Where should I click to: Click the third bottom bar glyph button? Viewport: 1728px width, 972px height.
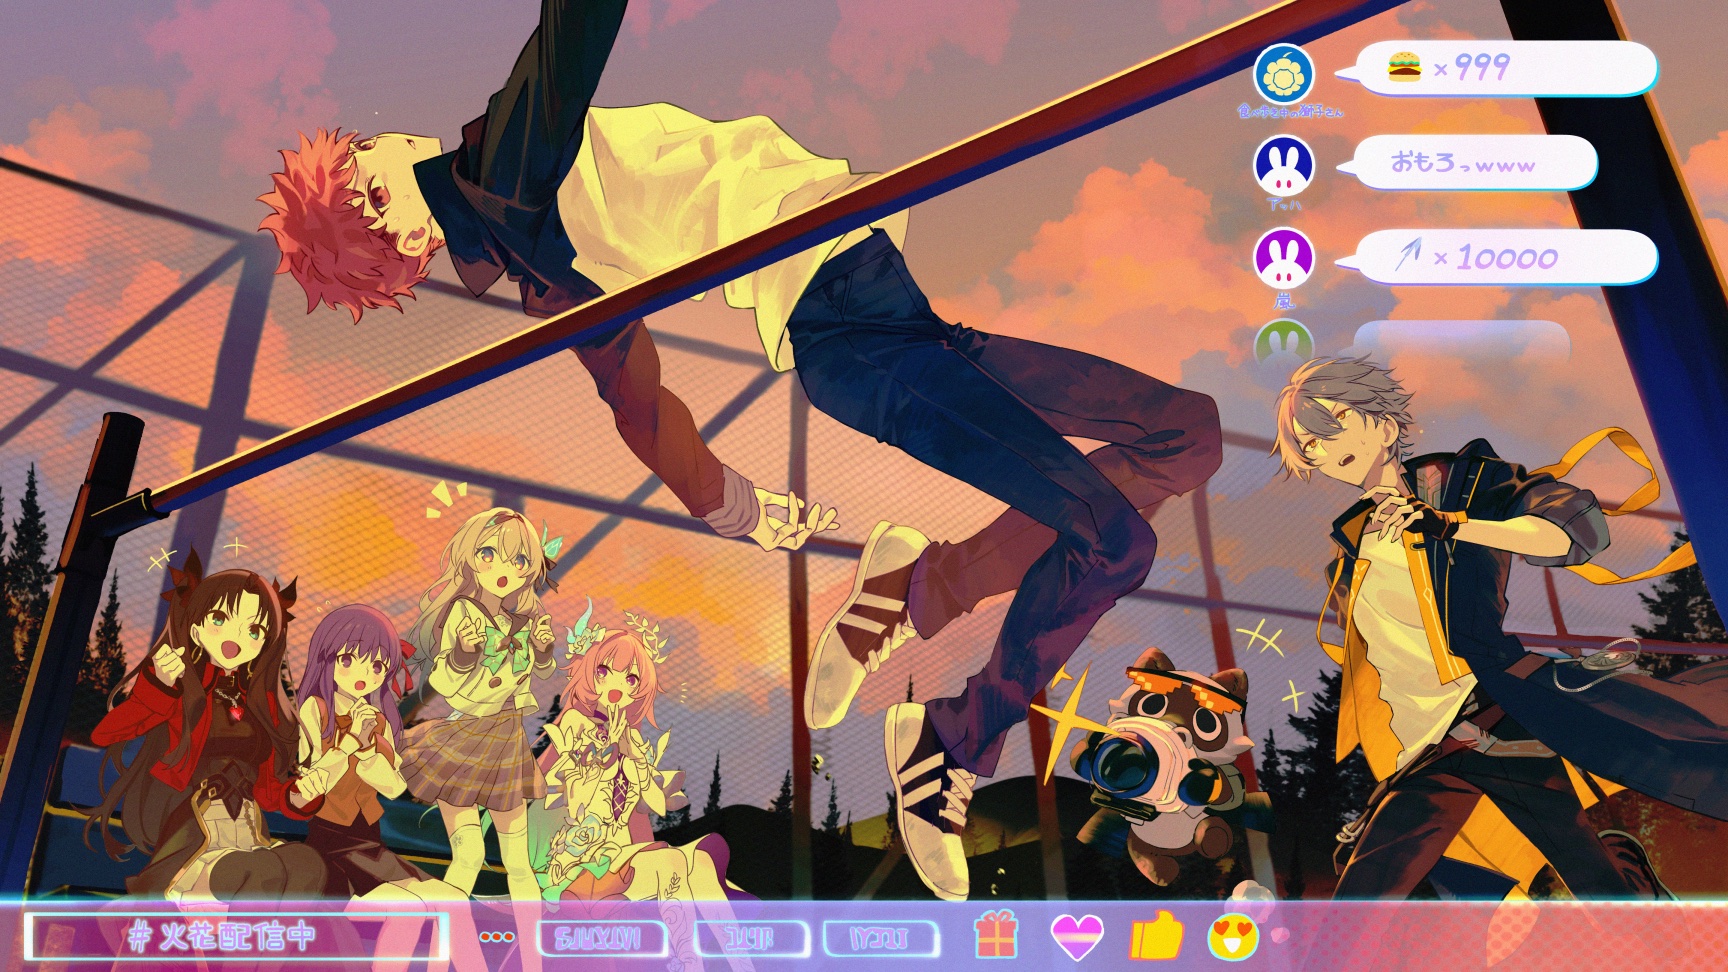pos(881,938)
